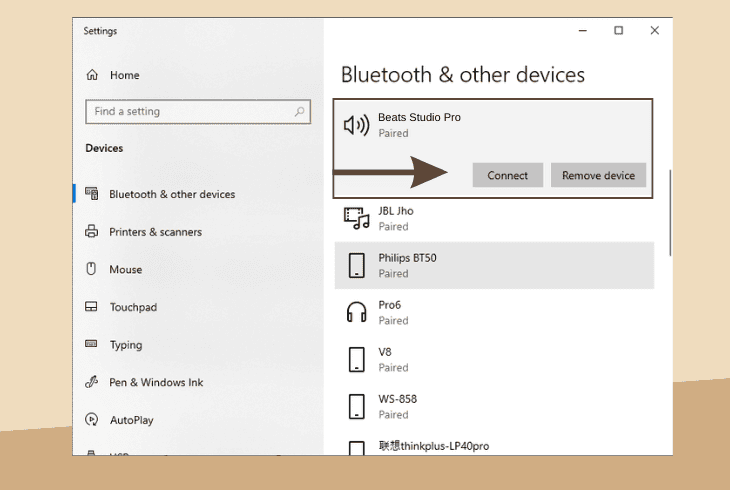
Task: Select the JBL Jho device name
Action: 396,211
